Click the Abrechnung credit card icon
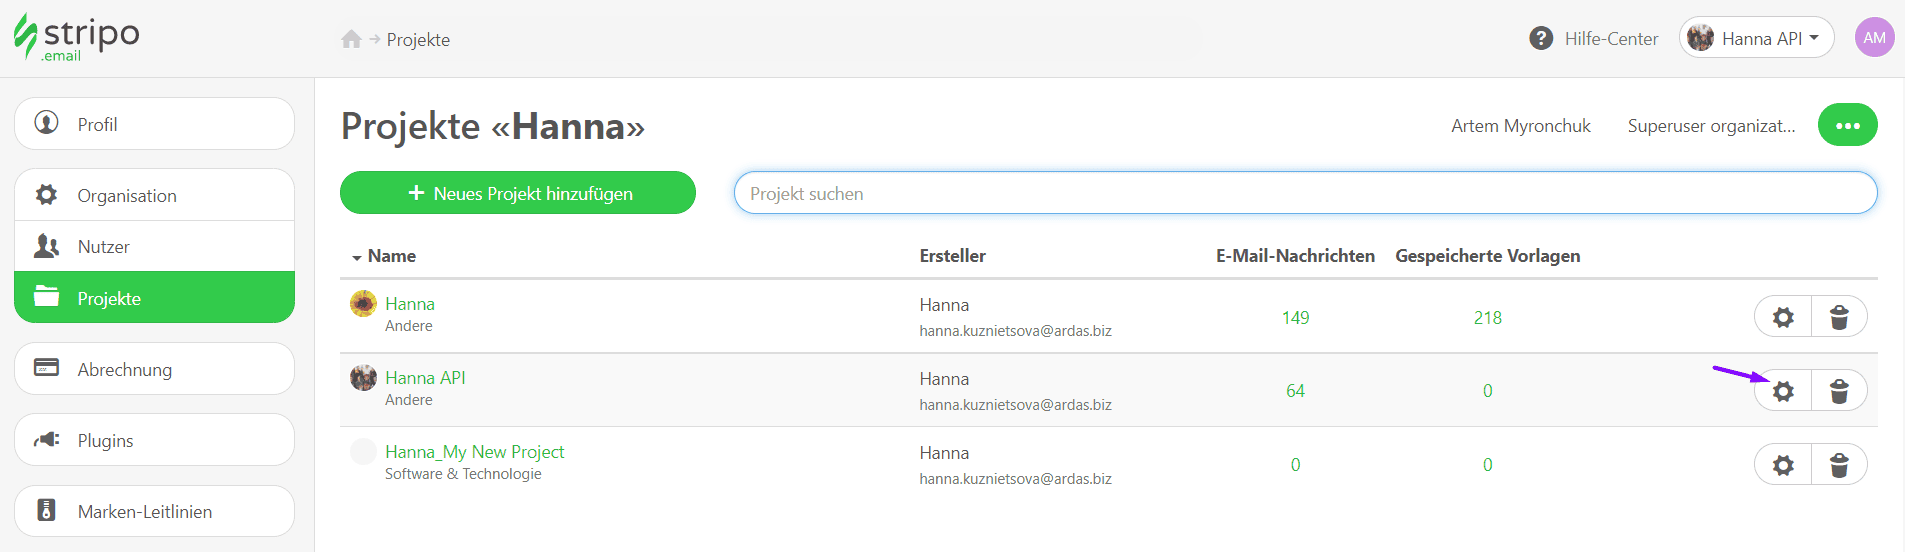1905x552 pixels. coord(46,367)
